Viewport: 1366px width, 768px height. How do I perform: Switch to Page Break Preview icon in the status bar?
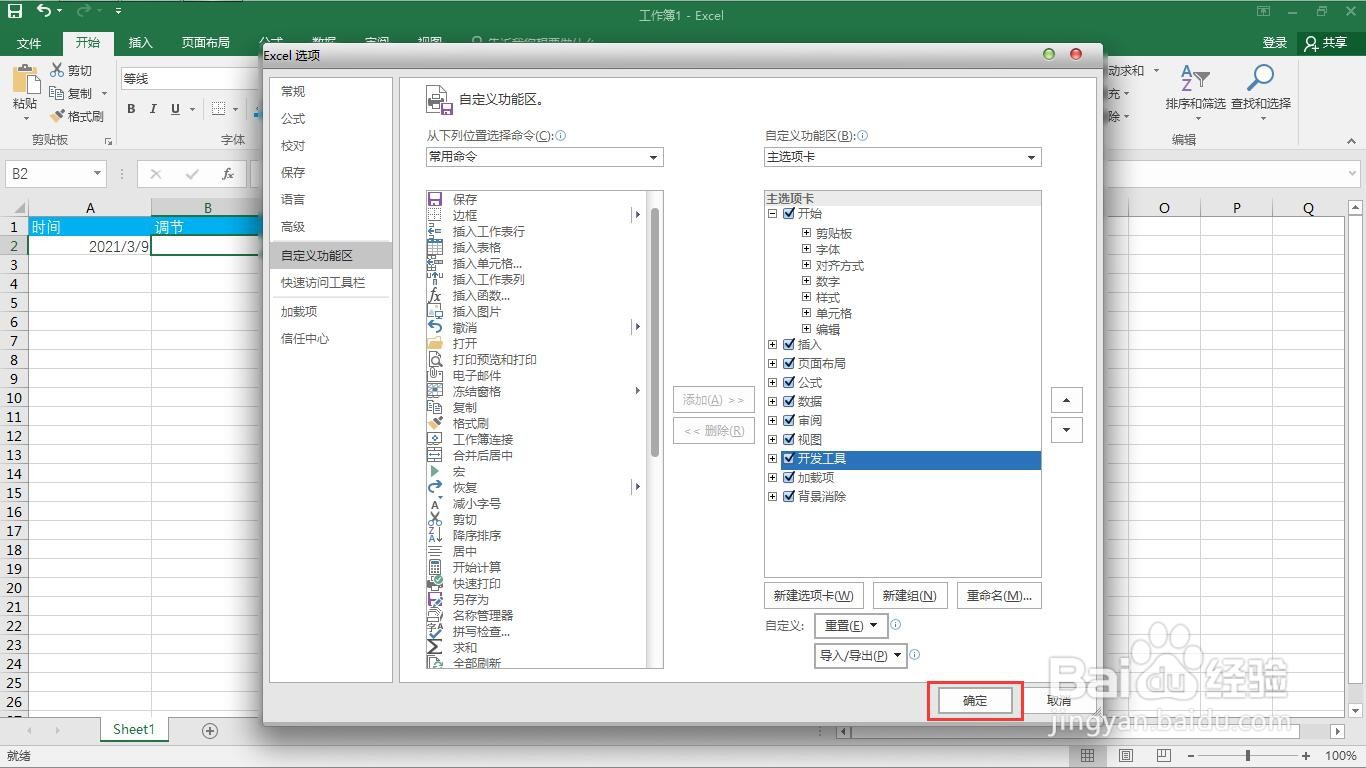(1164, 756)
